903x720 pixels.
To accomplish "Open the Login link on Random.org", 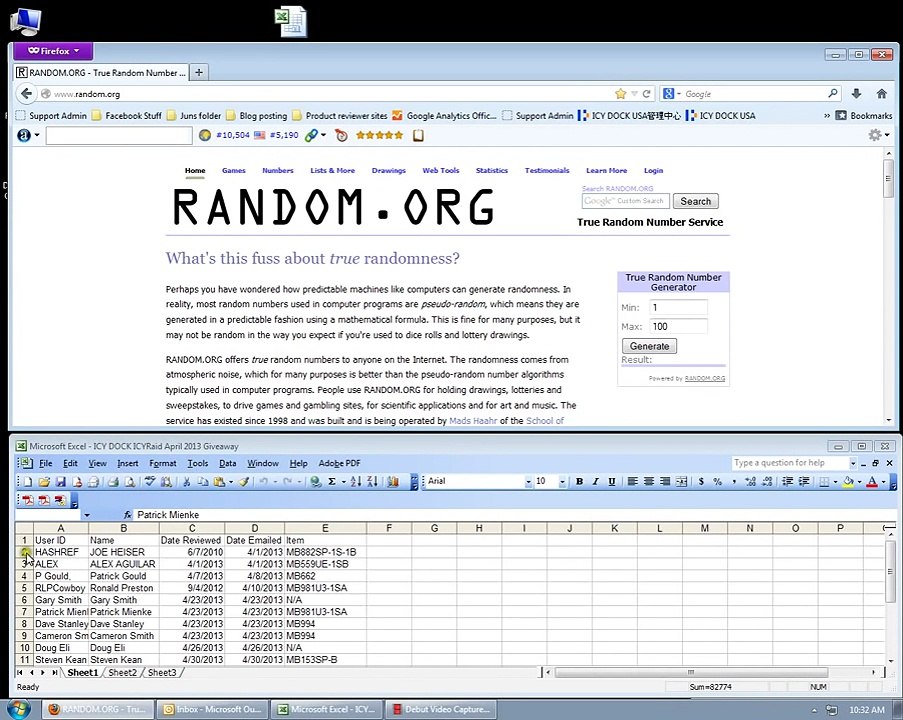I will point(653,170).
